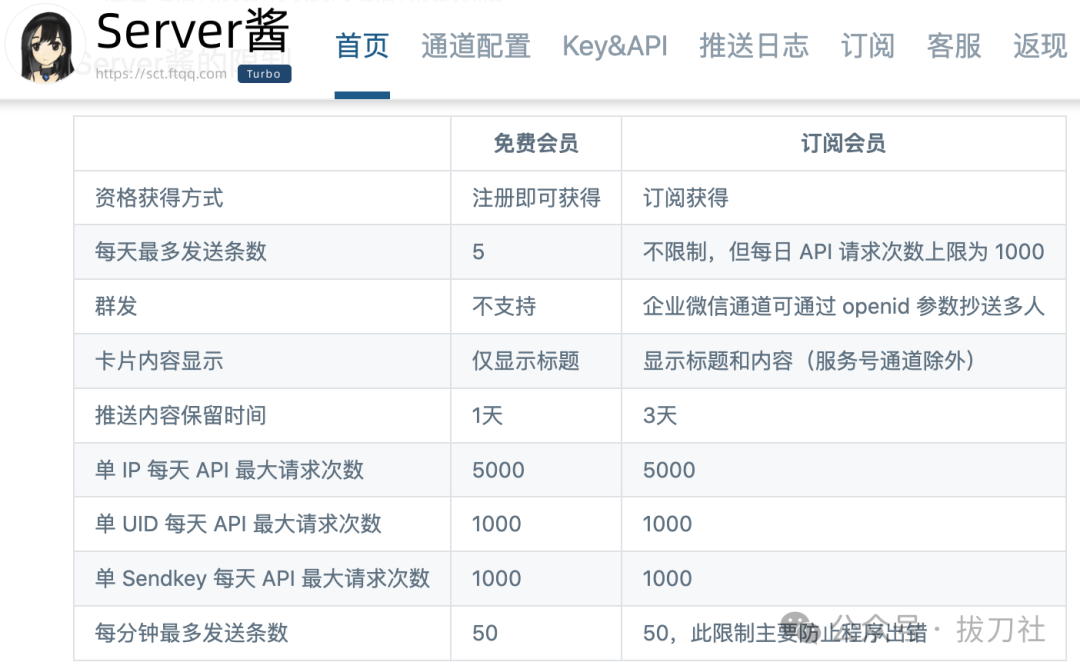Open the 通道配置 tab
The width and height of the screenshot is (1080, 672).
[x=476, y=46]
